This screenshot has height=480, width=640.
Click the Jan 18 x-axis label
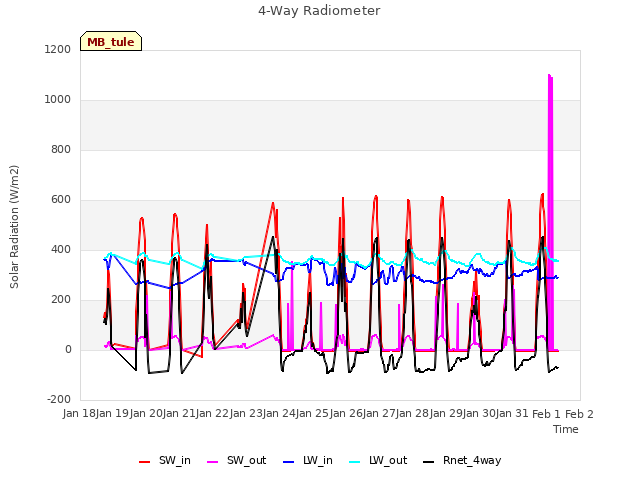80,414
